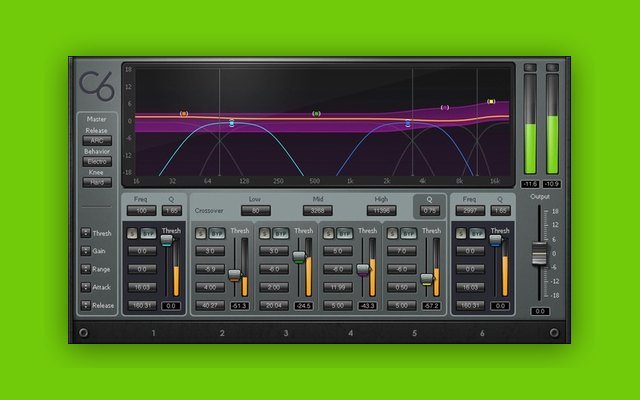This screenshot has width=640, height=400.
Task: Click the High crossover value 11596
Action: 381,211
